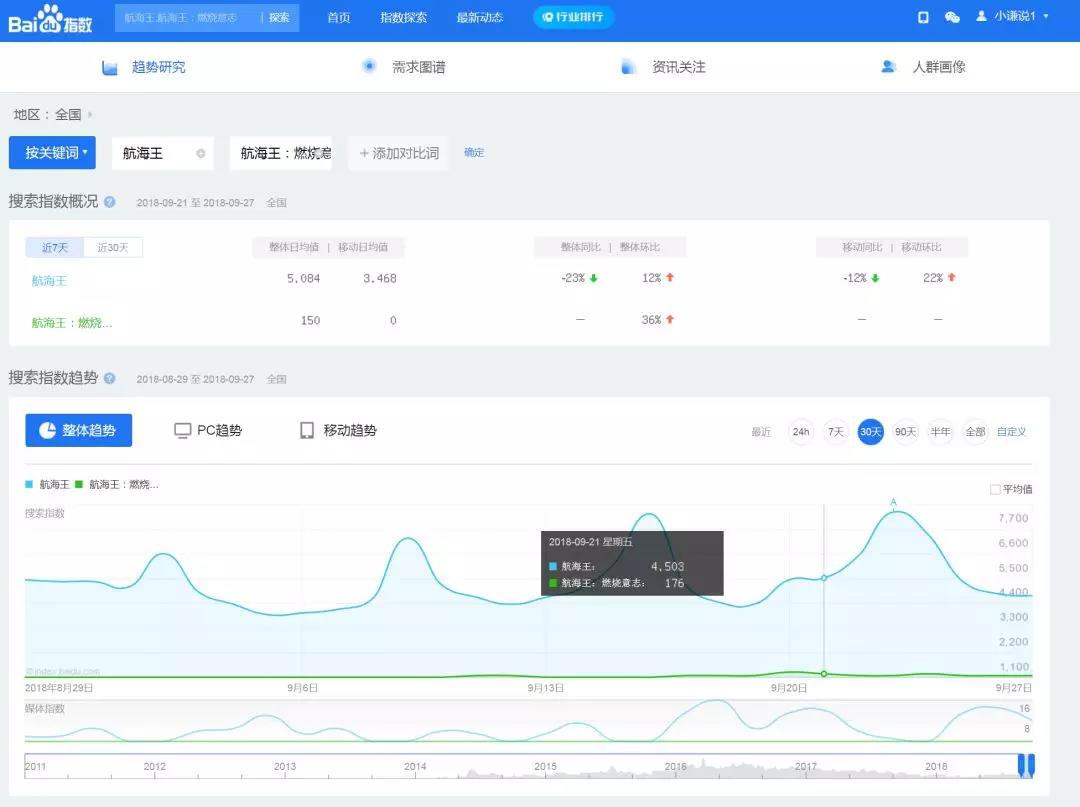The width and height of the screenshot is (1080, 807).
Task: Click the 添加对比词 input field
Action: point(398,153)
